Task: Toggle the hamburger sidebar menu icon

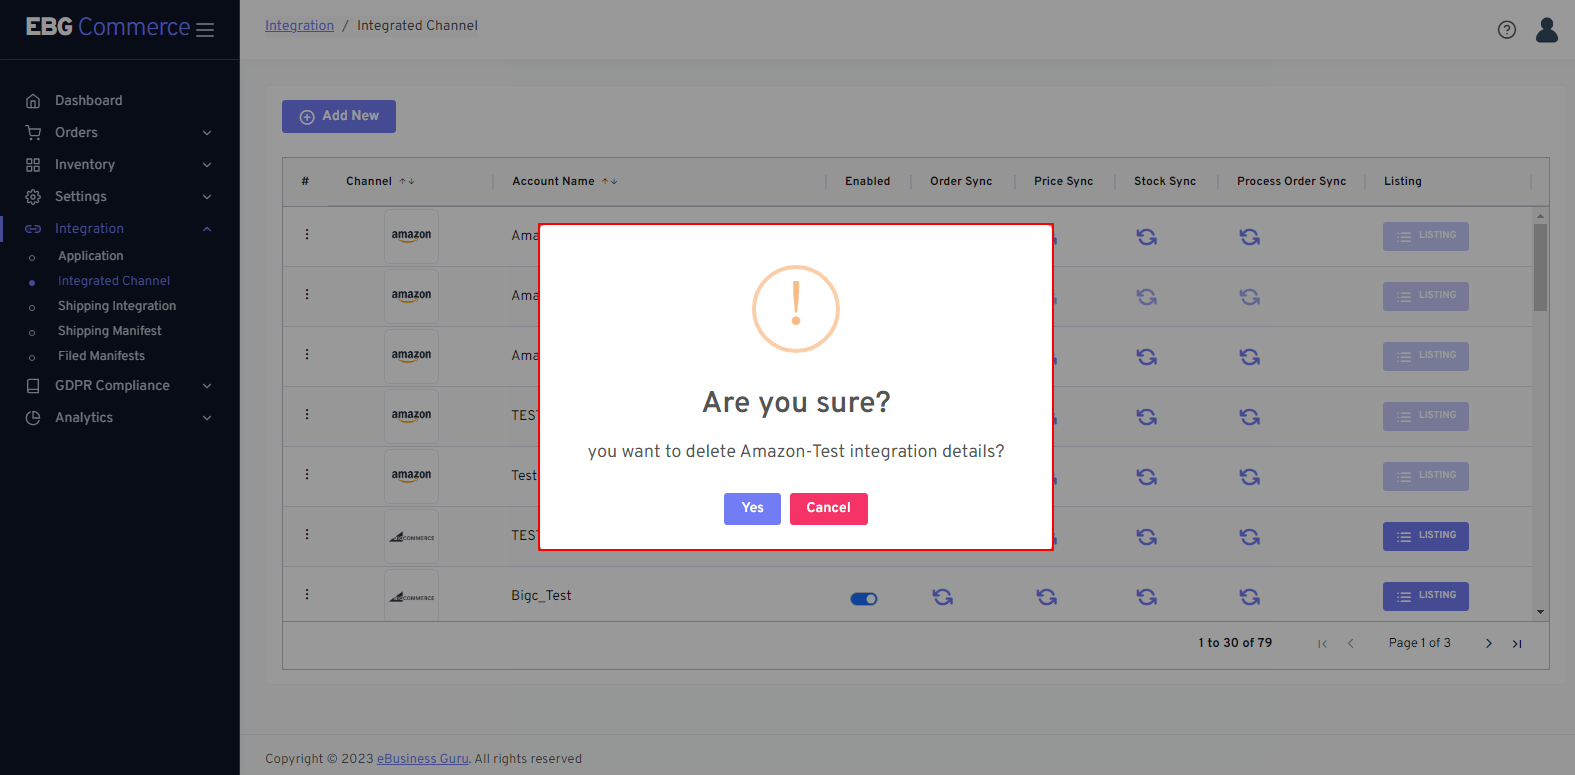Action: point(205,30)
